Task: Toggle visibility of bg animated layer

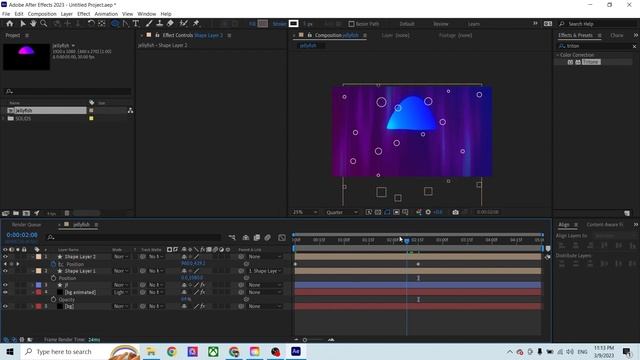Action: click(5, 292)
